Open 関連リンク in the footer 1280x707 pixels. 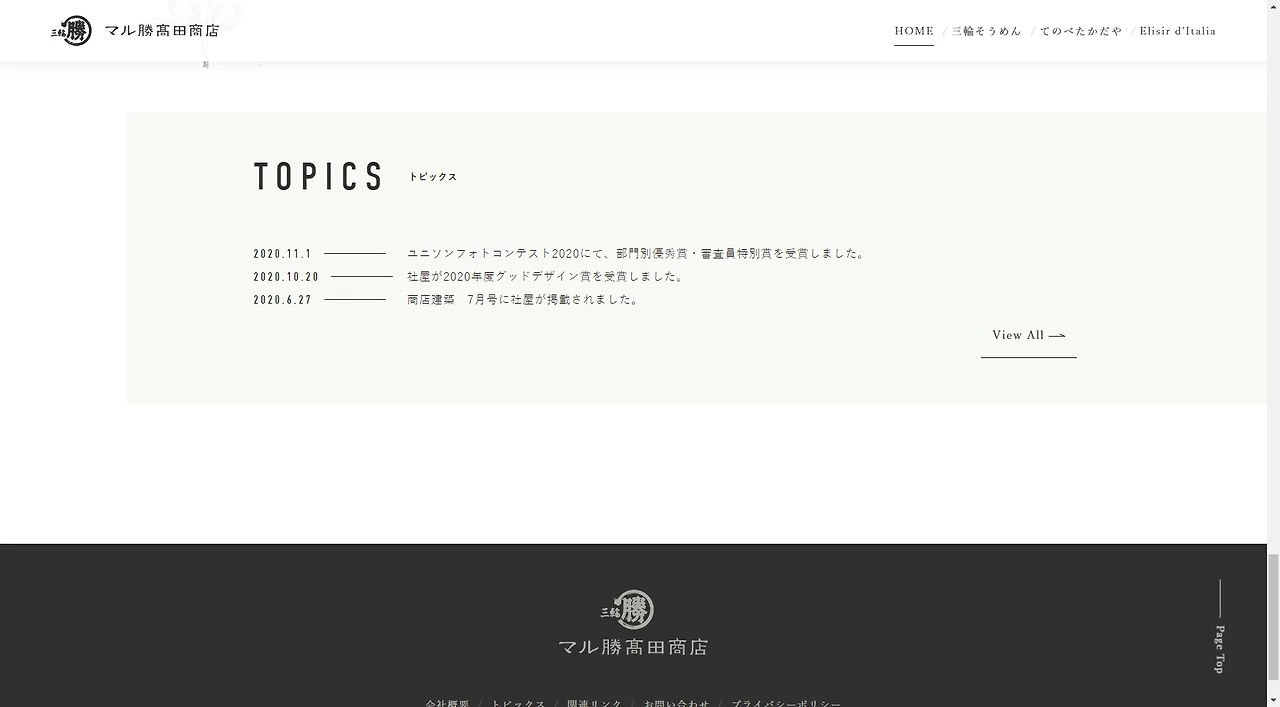[595, 703]
